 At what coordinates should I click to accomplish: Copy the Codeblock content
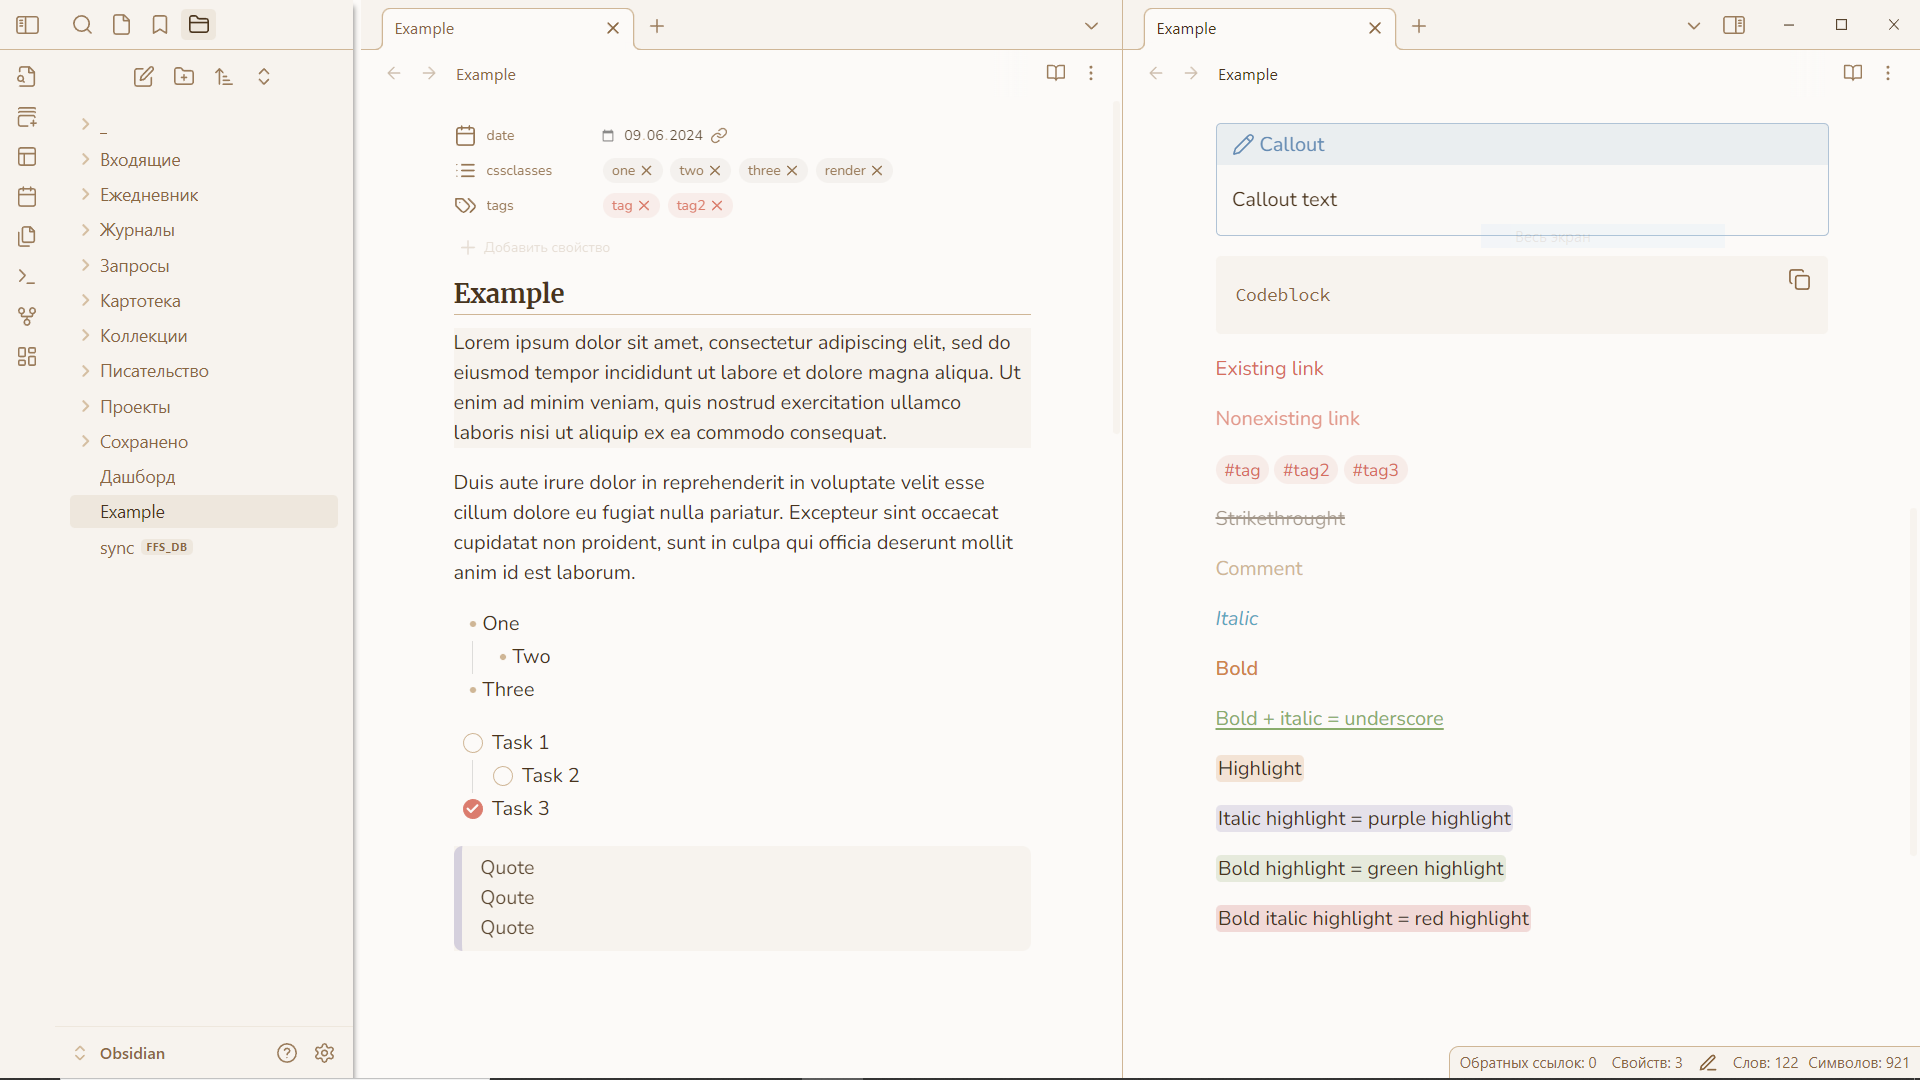tap(1799, 280)
